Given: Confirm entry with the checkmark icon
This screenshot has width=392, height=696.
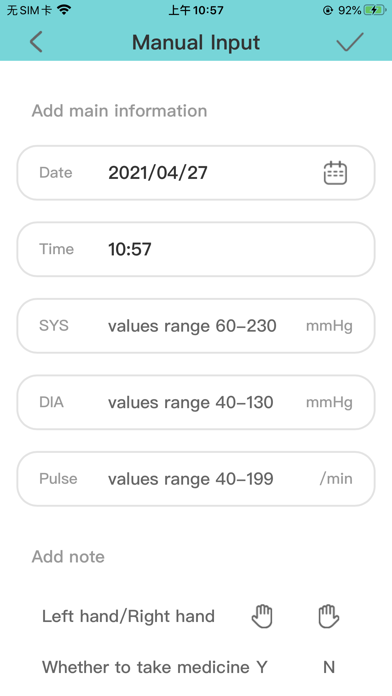Looking at the screenshot, I should (x=350, y=42).
